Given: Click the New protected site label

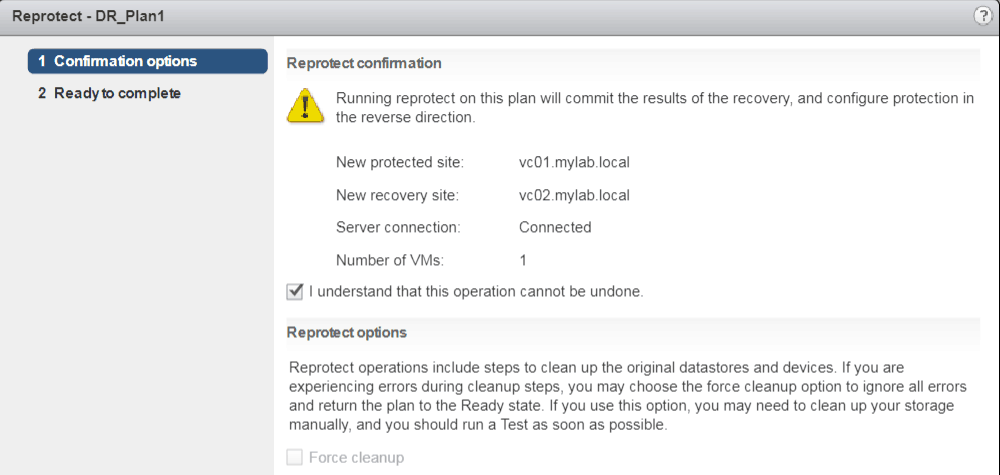Looking at the screenshot, I should point(401,161).
